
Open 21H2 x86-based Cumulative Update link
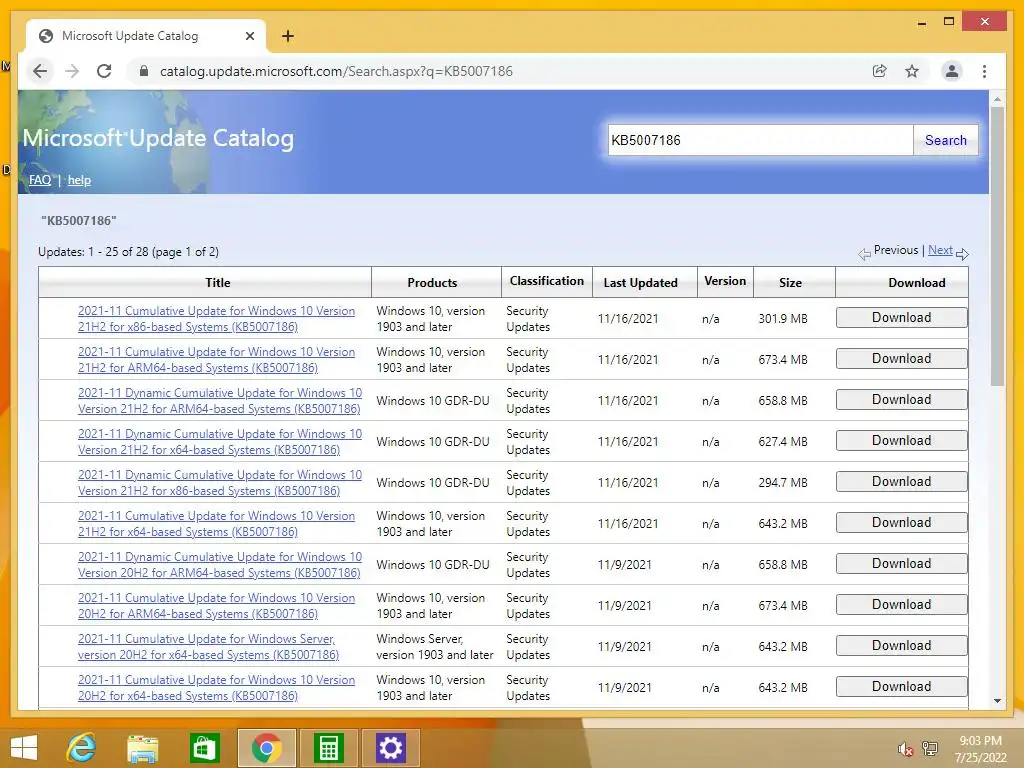[x=216, y=319]
